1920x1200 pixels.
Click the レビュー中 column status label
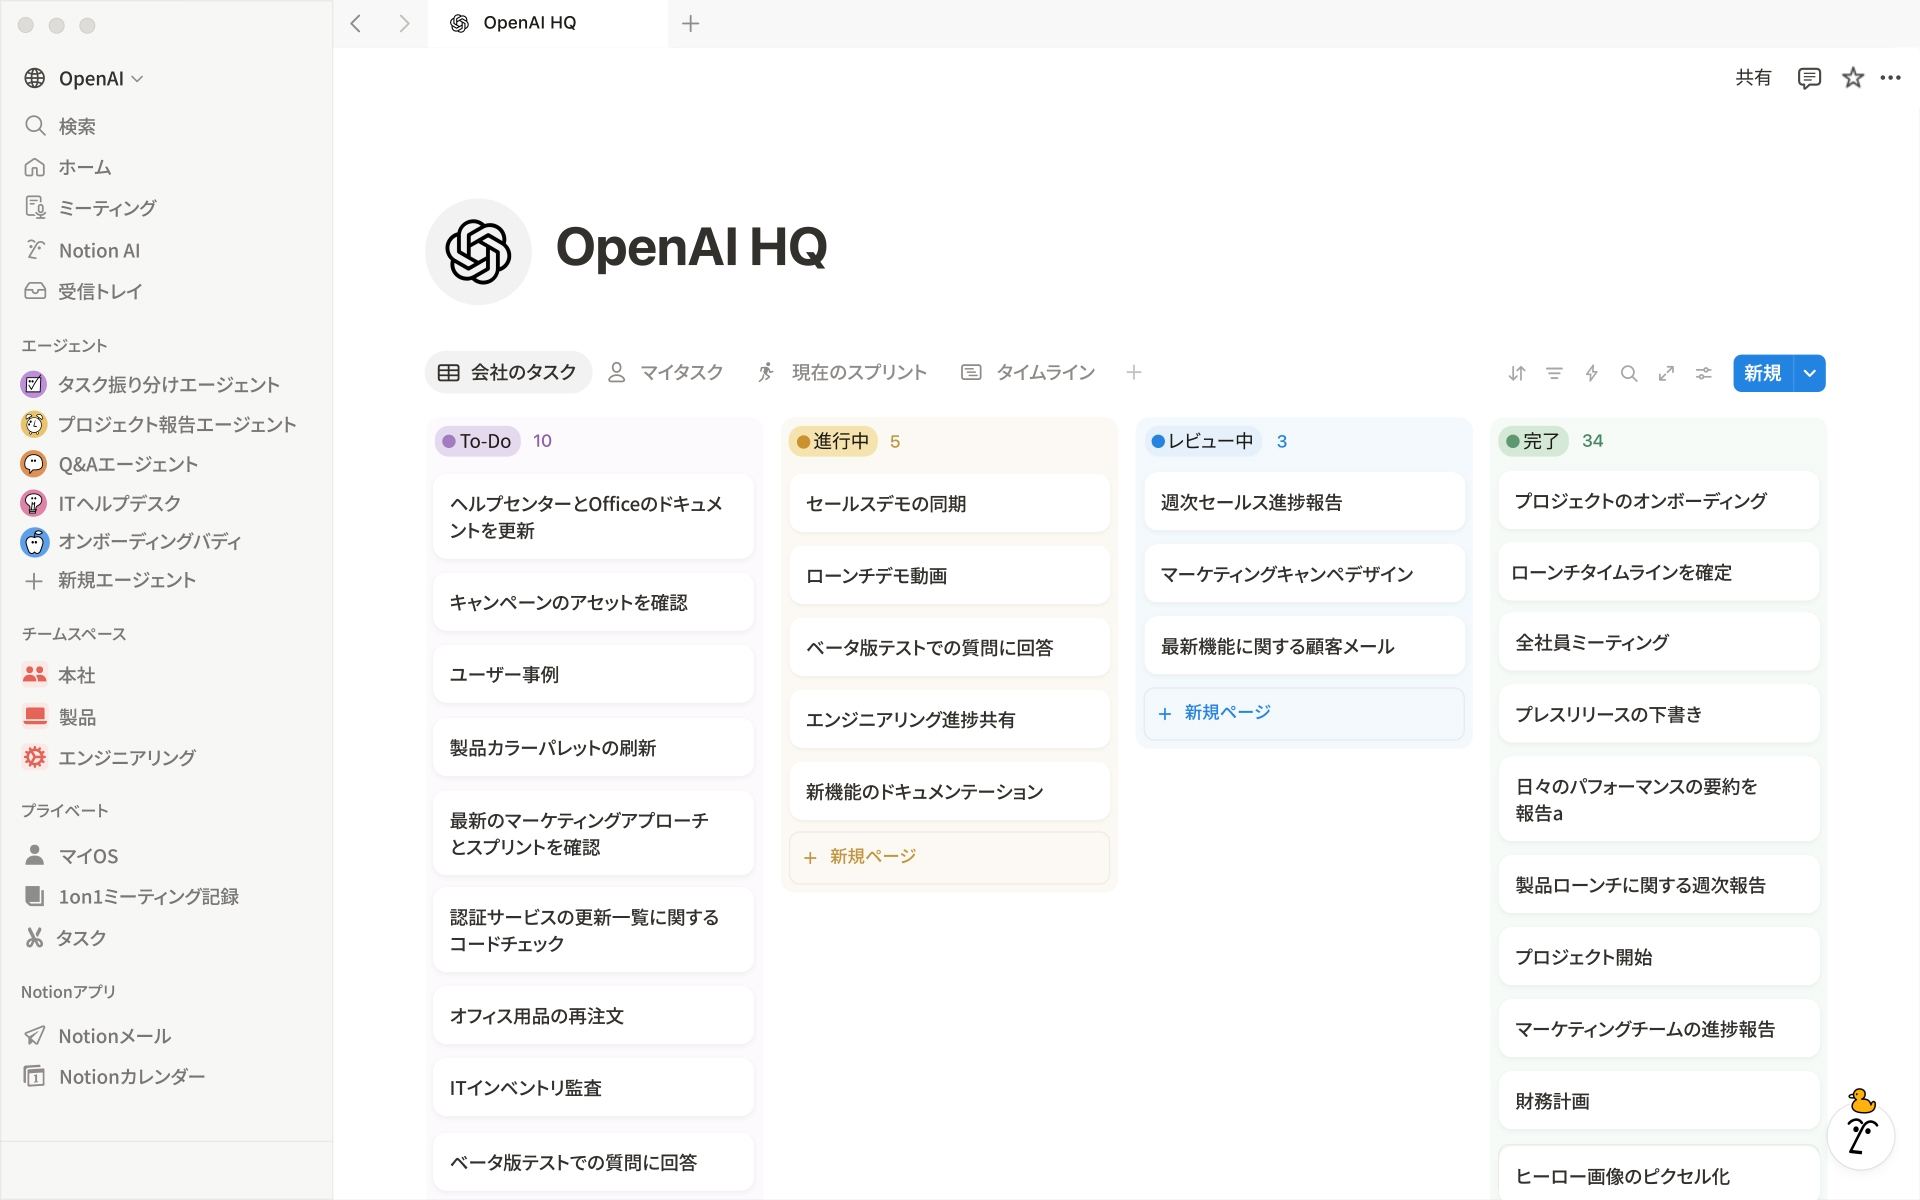click(1203, 441)
